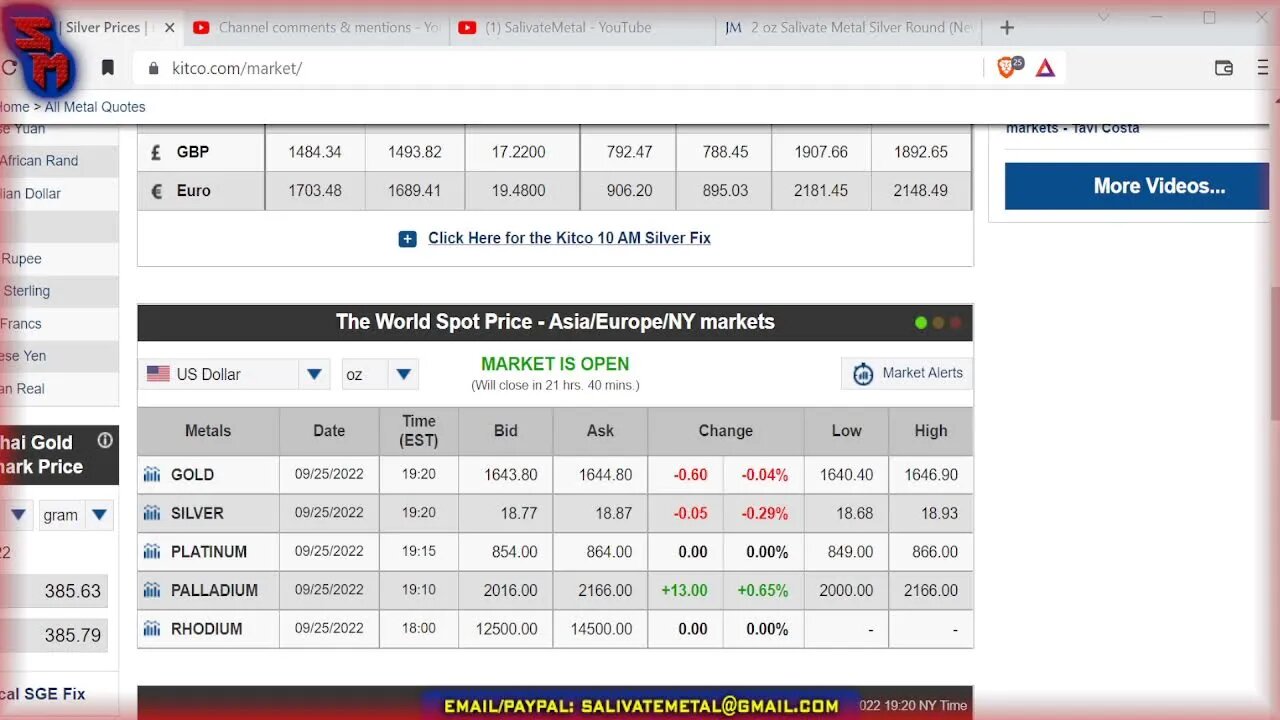
Task: Open the RHODIUM metal link
Action: [x=206, y=629]
